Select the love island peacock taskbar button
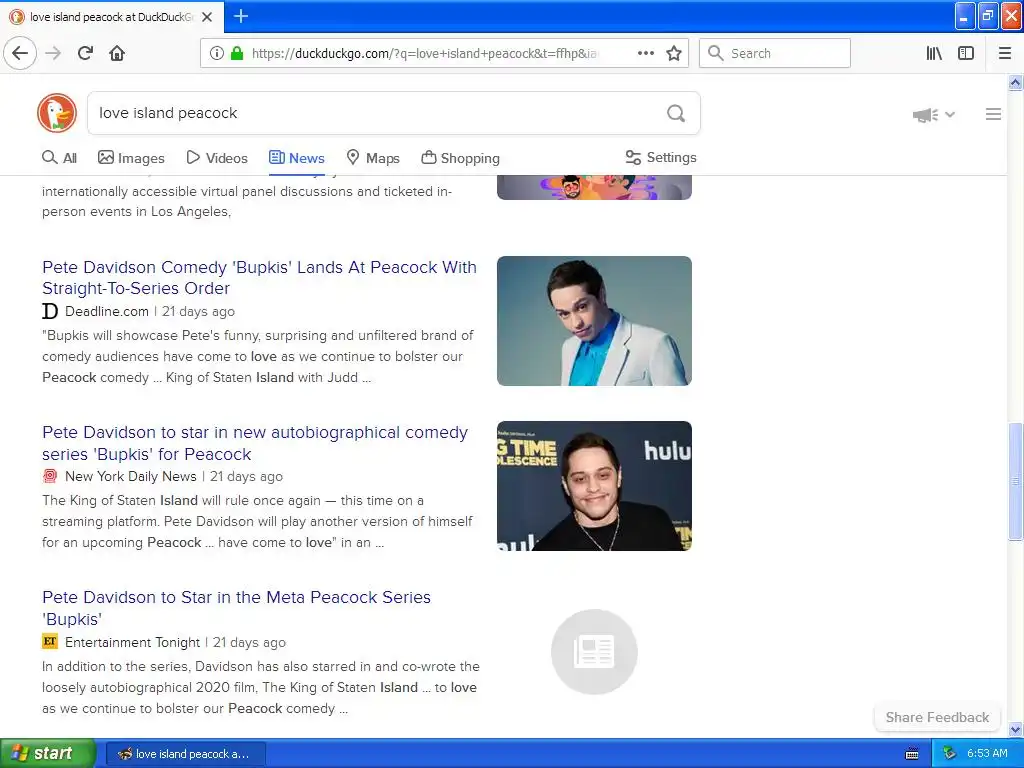 185,754
